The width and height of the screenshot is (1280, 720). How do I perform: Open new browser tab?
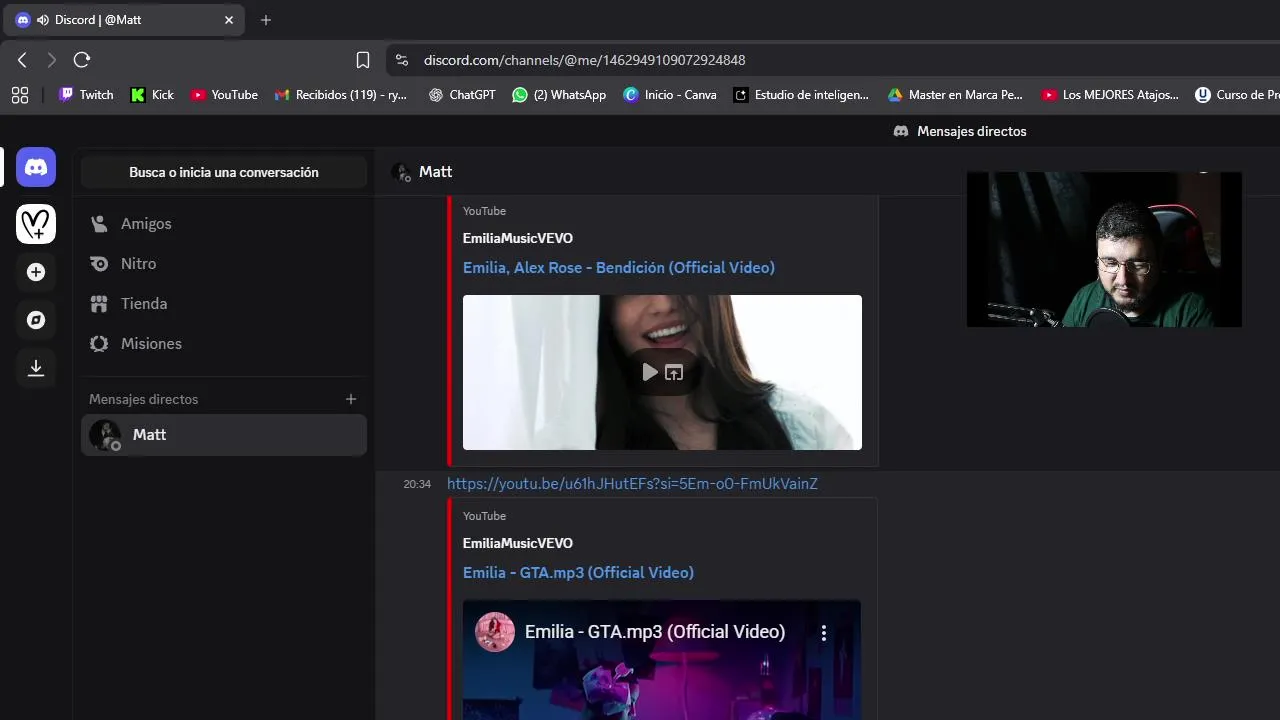tap(266, 20)
